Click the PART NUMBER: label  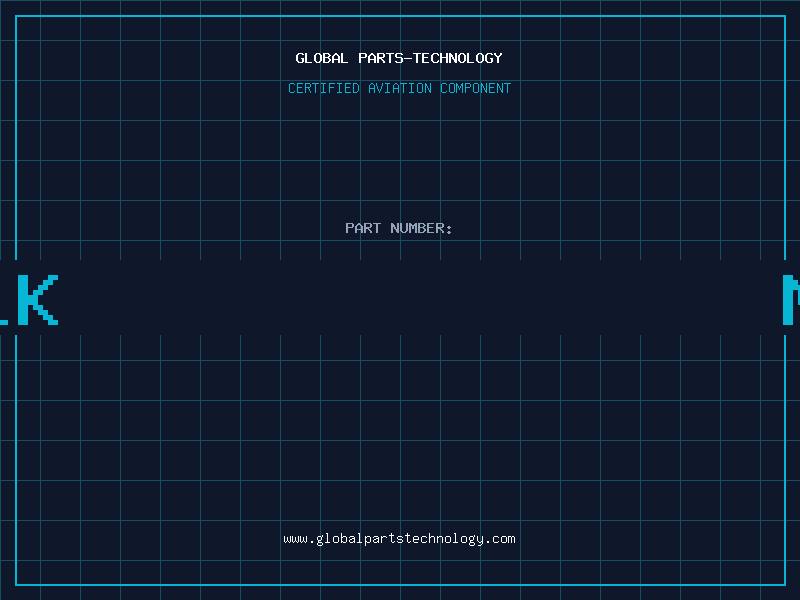(x=399, y=228)
